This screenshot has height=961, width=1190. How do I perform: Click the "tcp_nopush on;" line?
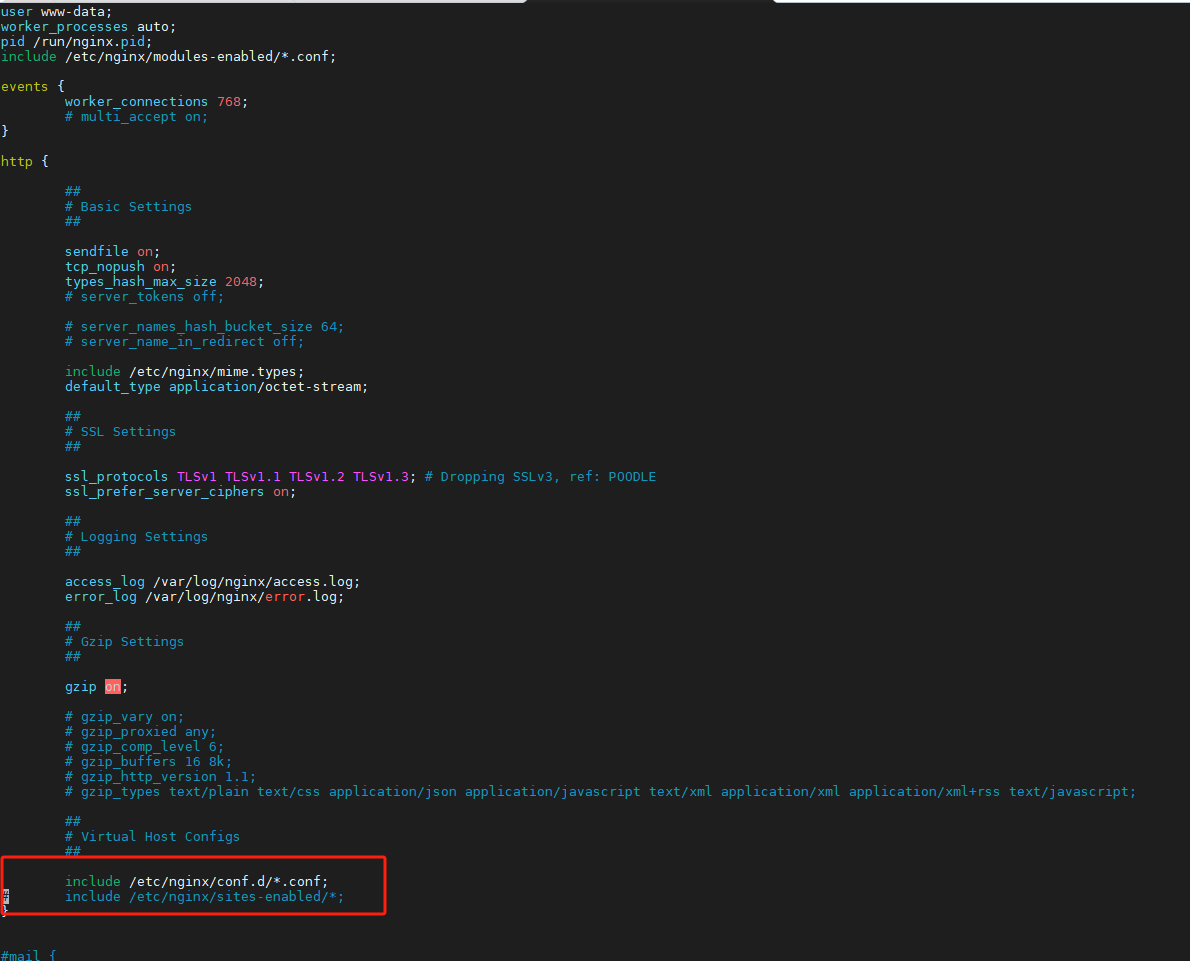[x=120, y=267]
